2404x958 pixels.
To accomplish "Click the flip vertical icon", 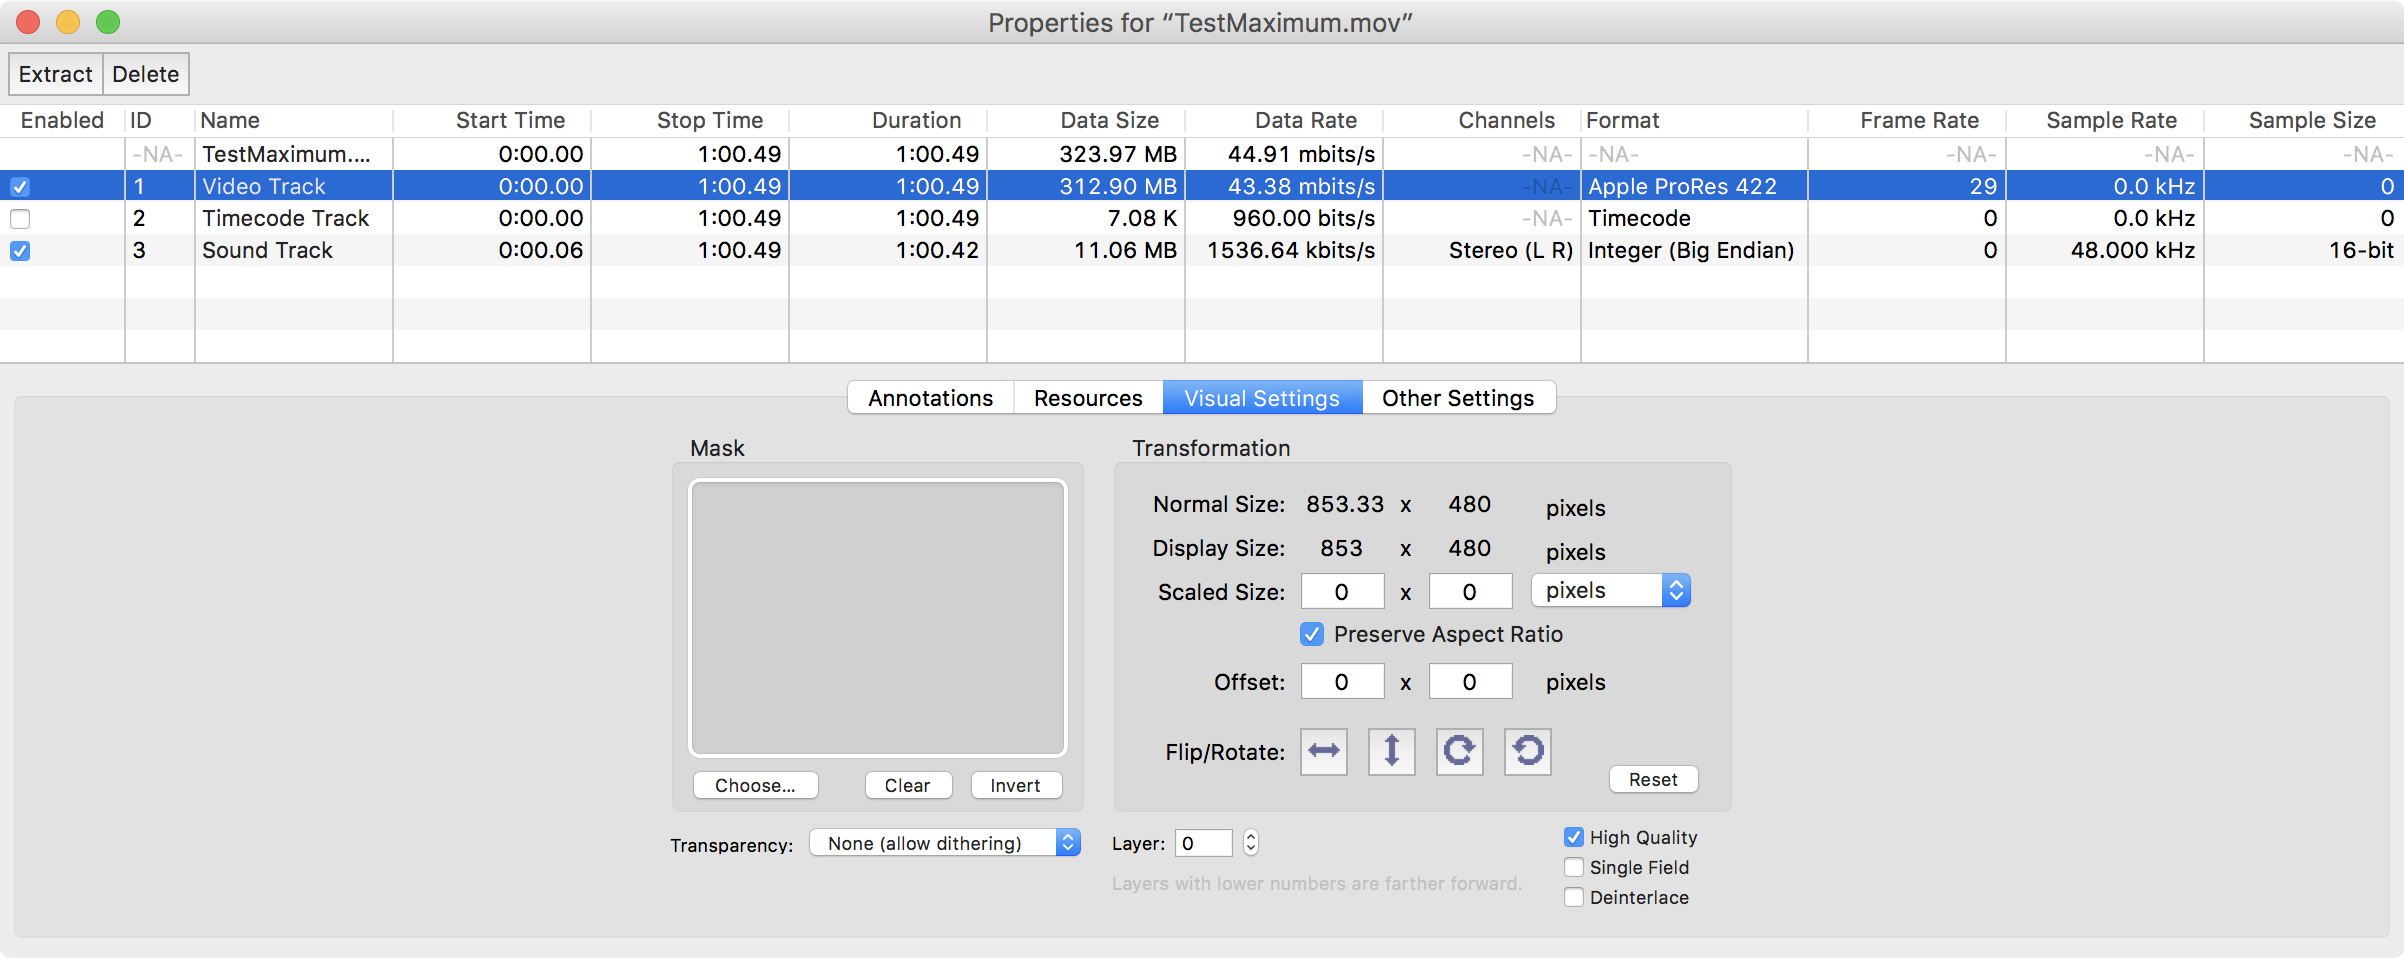I will coord(1391,751).
